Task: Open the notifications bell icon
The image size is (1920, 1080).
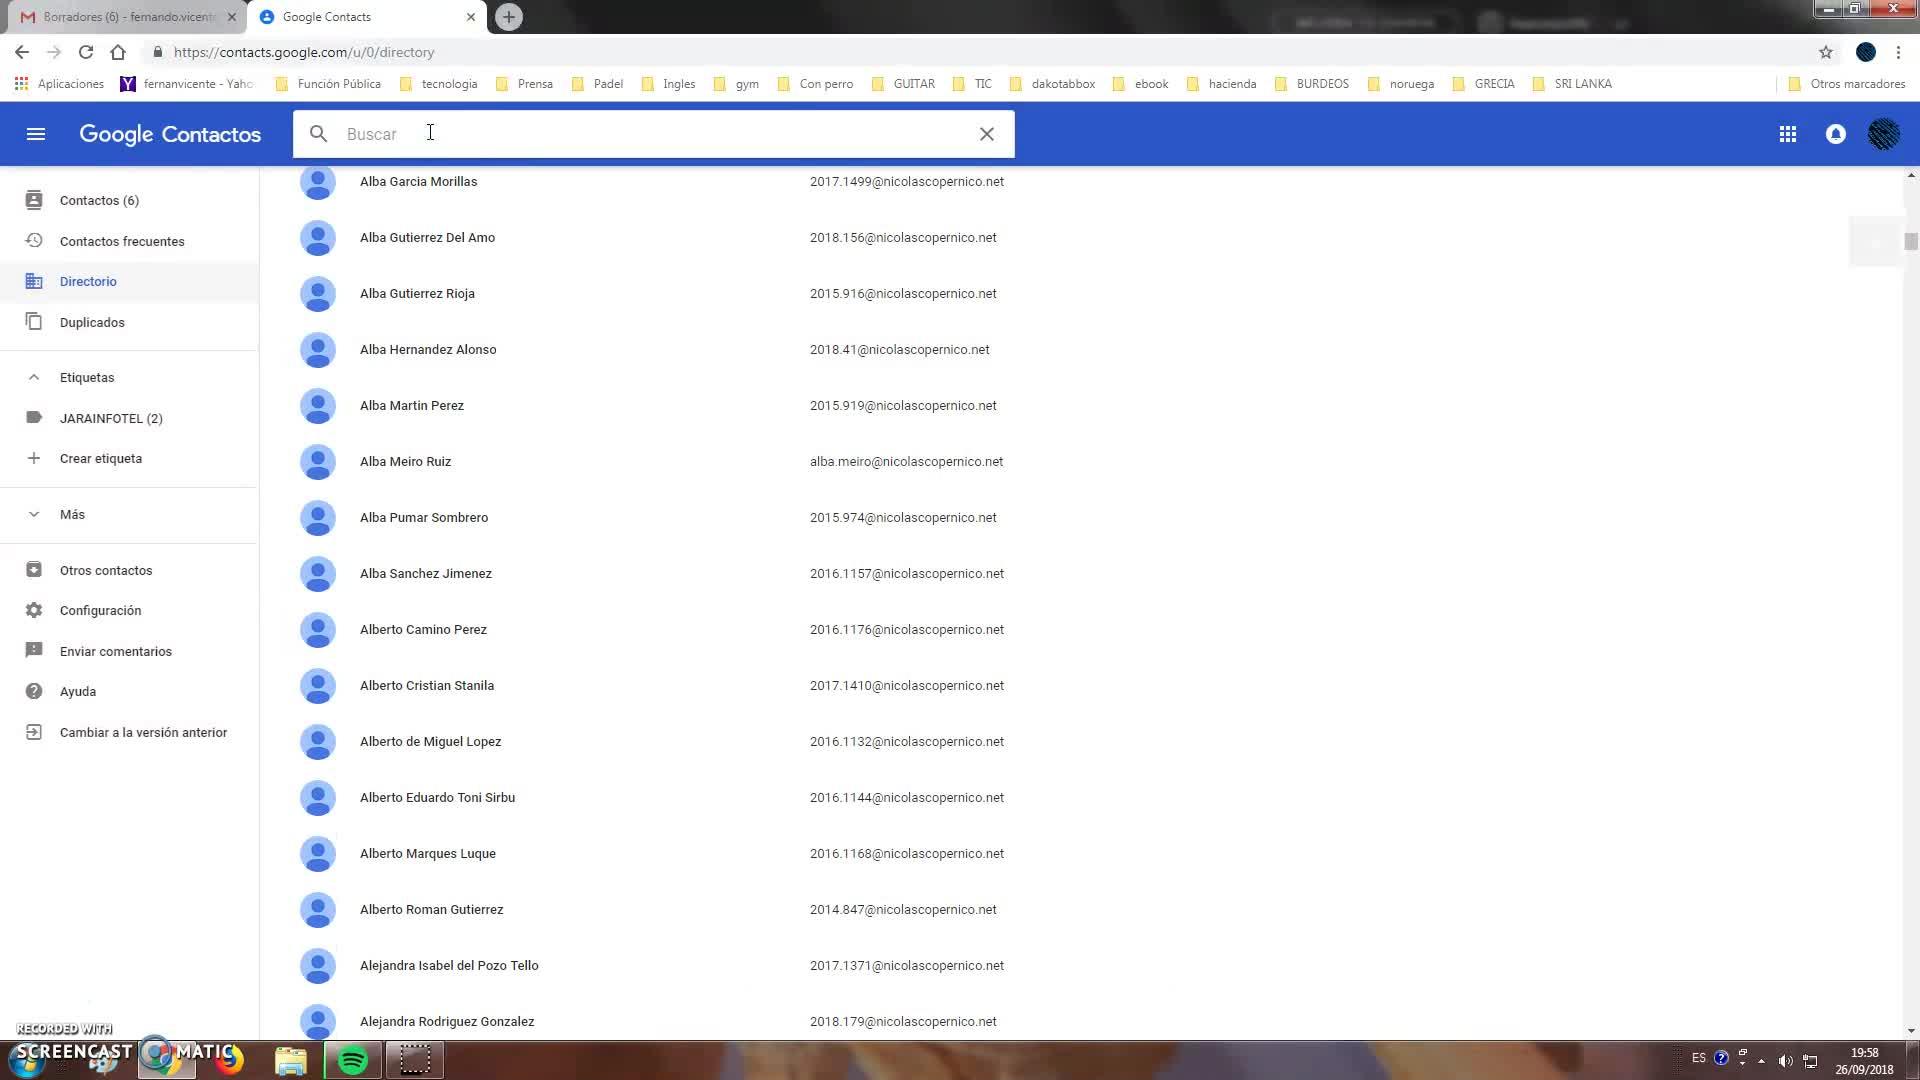Action: point(1836,134)
